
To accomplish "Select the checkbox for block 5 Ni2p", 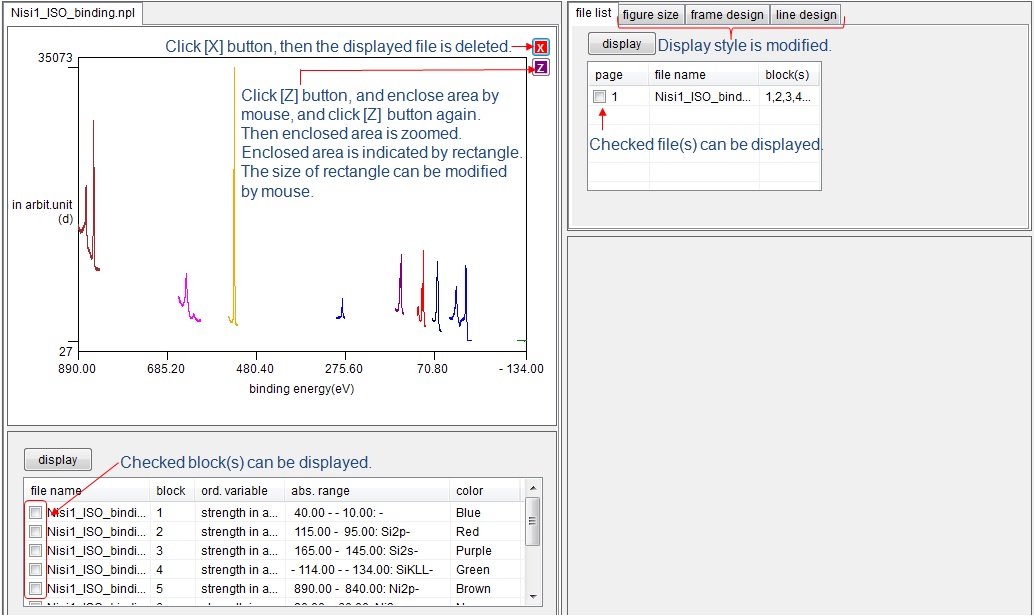I will 36,589.
